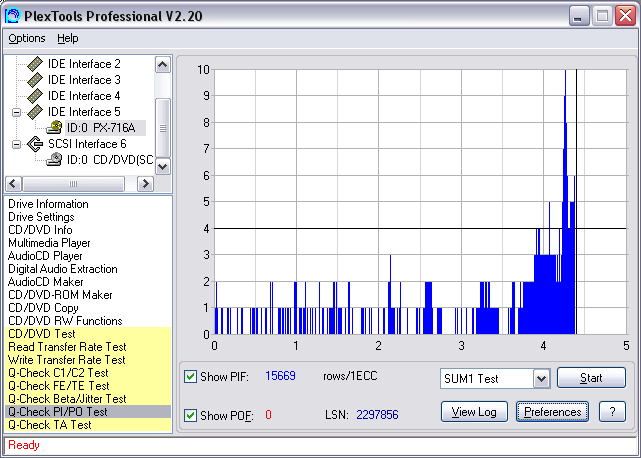Toggle the Show PIF checkbox
The image size is (641, 458).
pyautogui.click(x=190, y=376)
